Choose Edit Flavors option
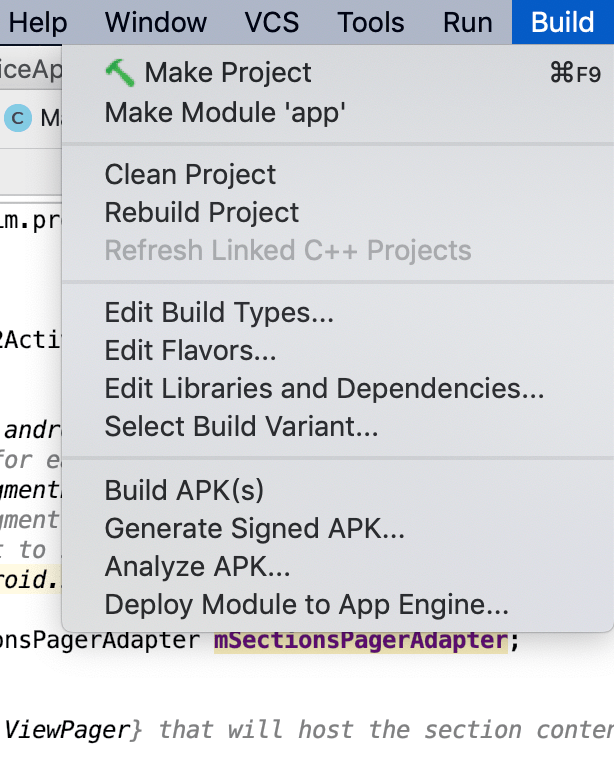 tap(190, 351)
